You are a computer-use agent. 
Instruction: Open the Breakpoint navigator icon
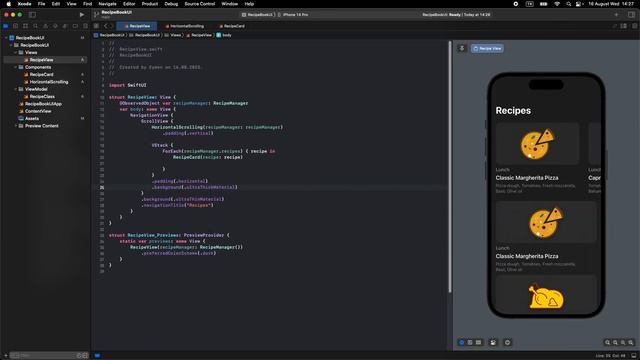[75, 26]
